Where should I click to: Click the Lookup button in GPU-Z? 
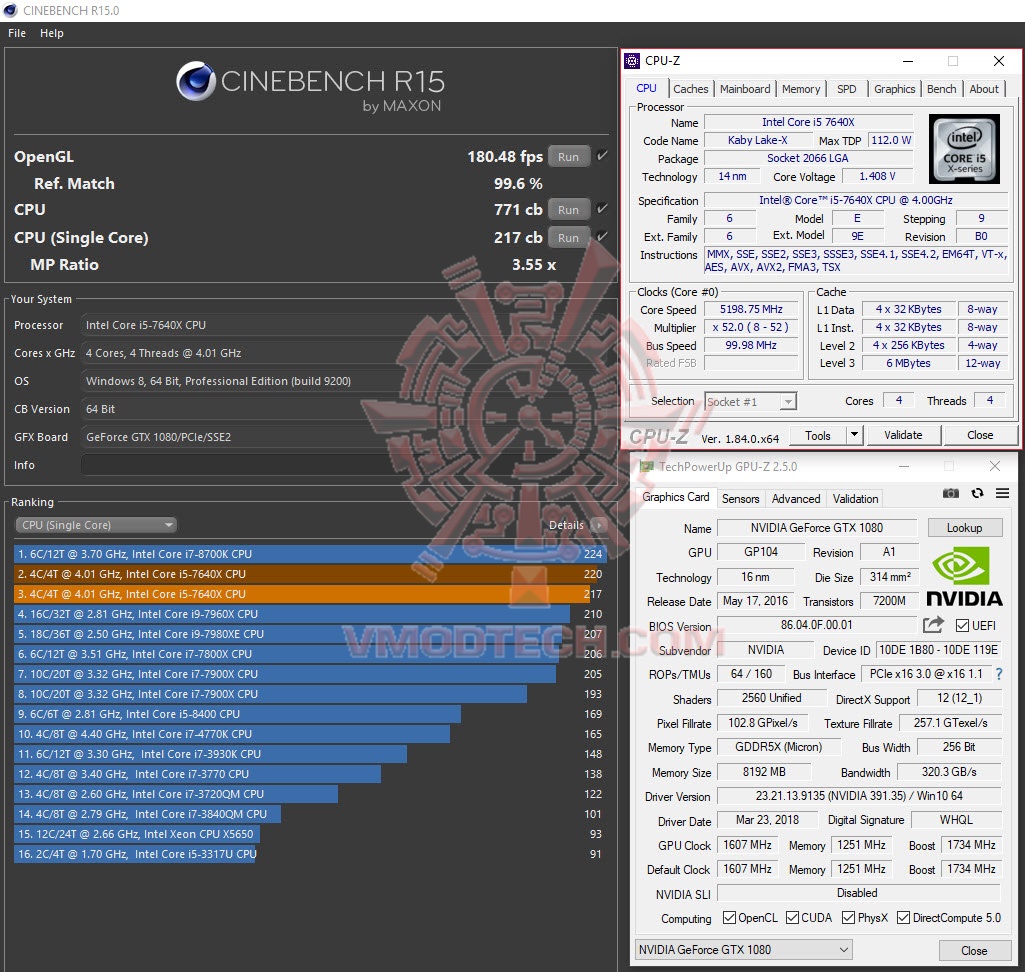pyautogui.click(x=964, y=528)
